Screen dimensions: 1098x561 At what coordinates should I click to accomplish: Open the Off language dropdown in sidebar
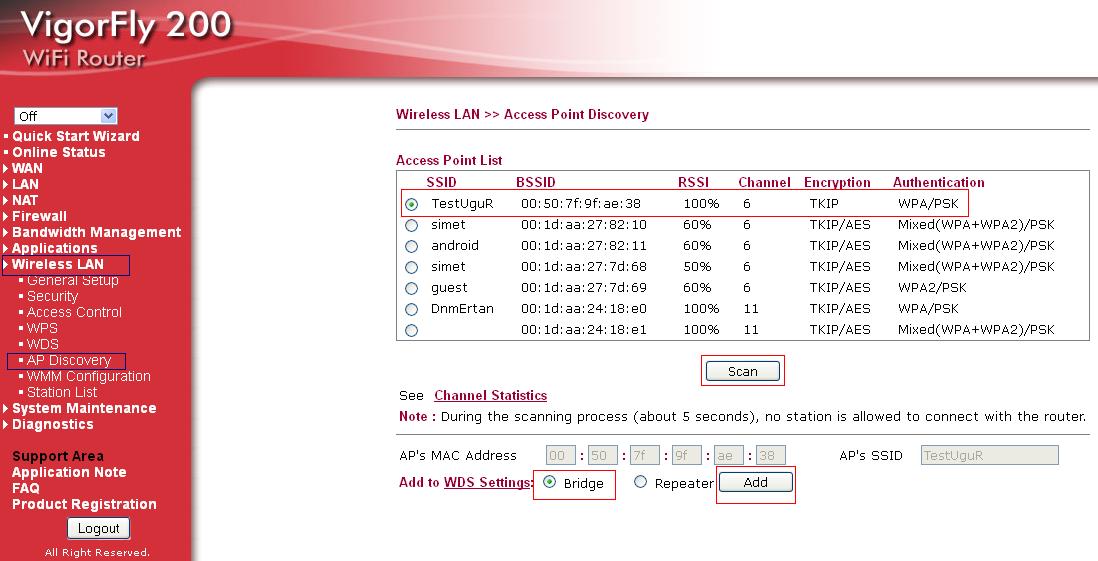pos(66,116)
